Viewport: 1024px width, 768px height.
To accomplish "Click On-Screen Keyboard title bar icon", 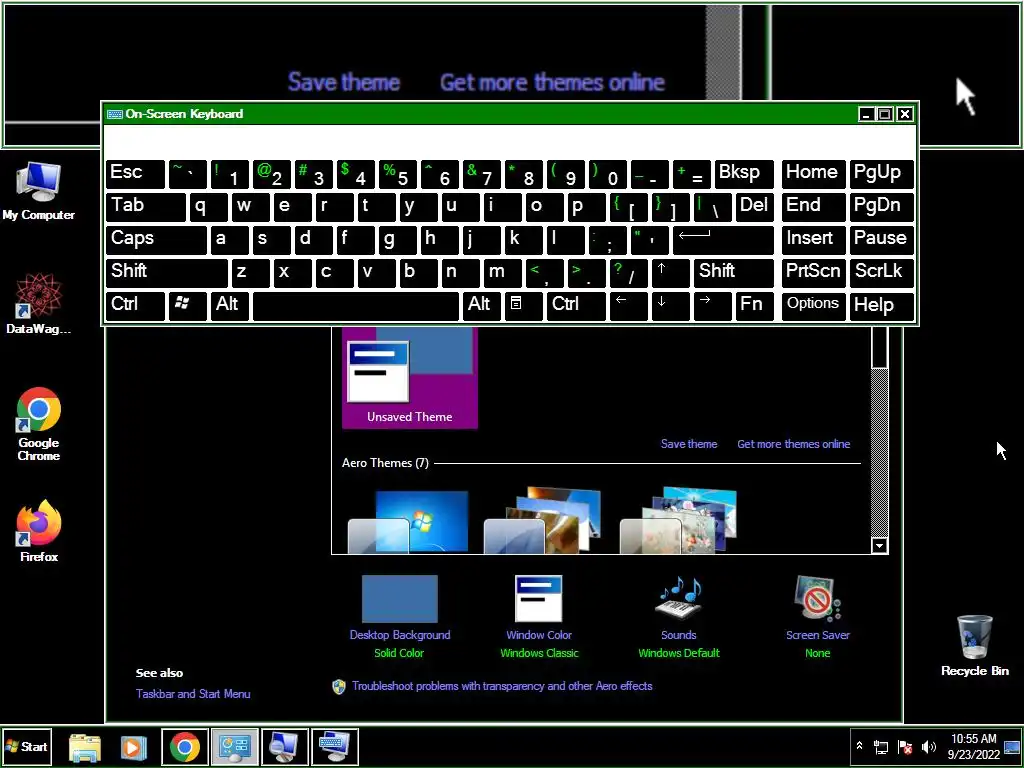I will pos(115,114).
